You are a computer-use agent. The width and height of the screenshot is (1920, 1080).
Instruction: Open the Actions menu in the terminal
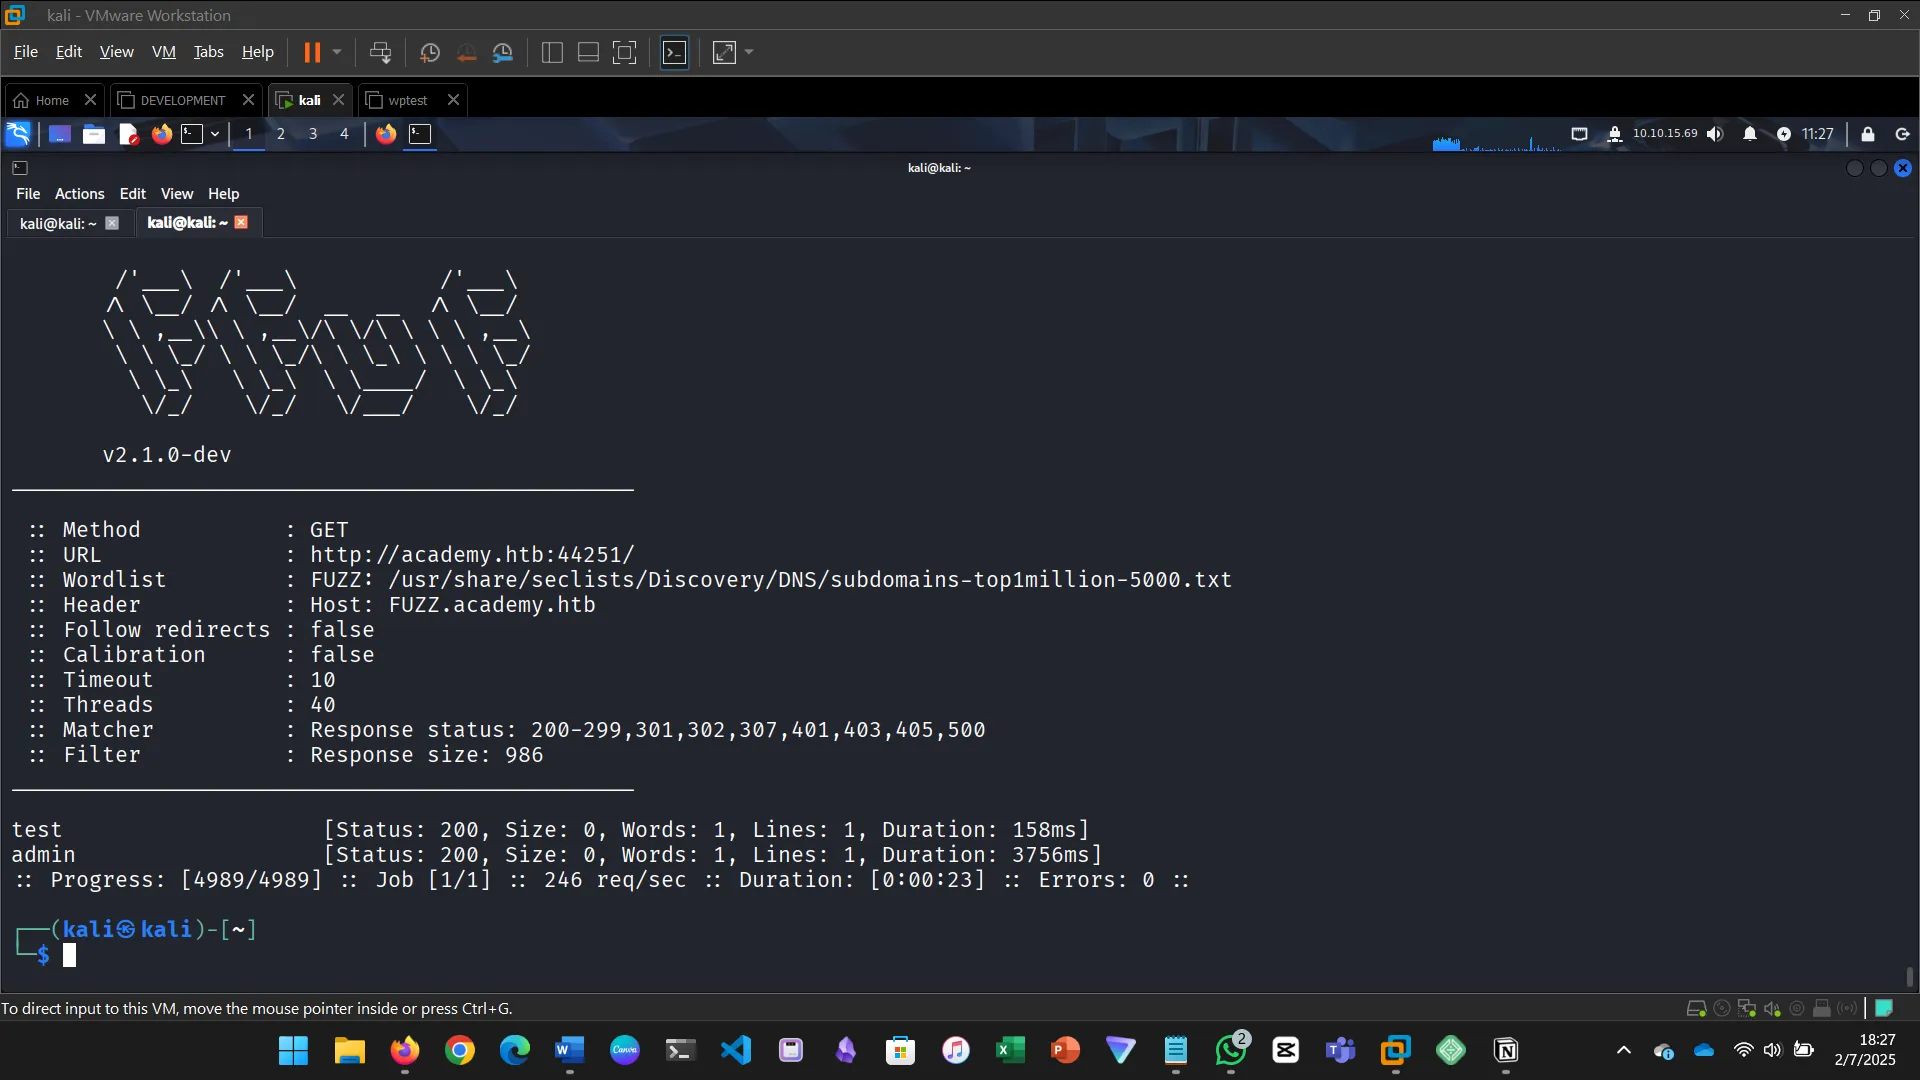79,193
